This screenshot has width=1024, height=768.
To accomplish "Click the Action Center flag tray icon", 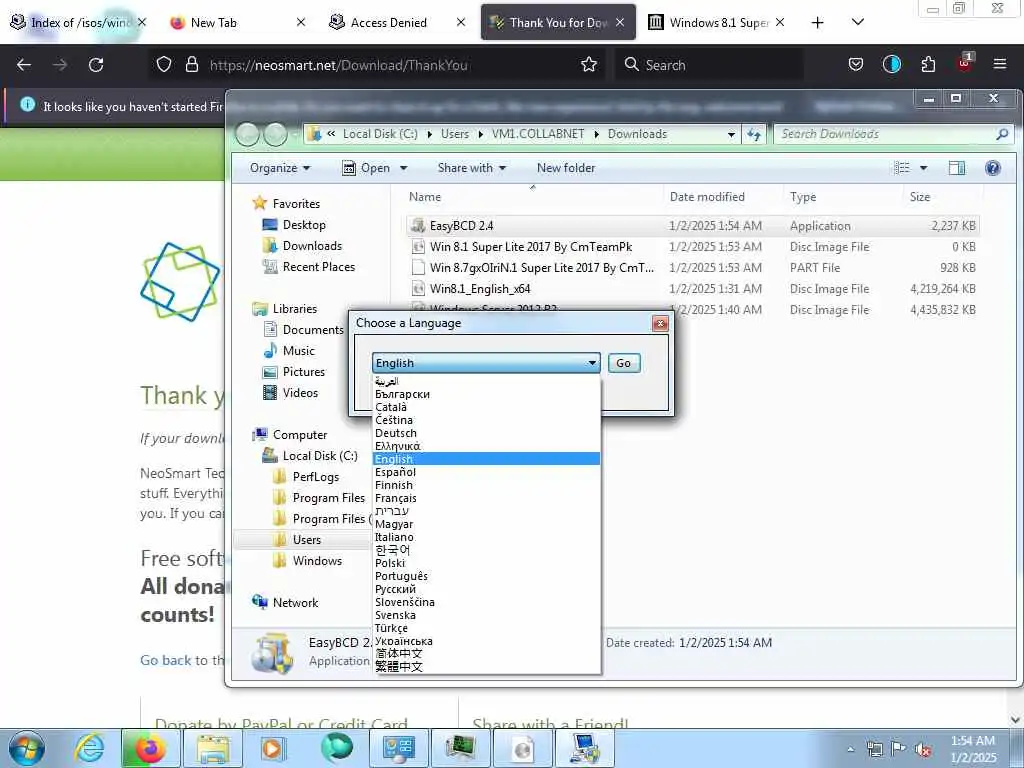I will coord(899,749).
